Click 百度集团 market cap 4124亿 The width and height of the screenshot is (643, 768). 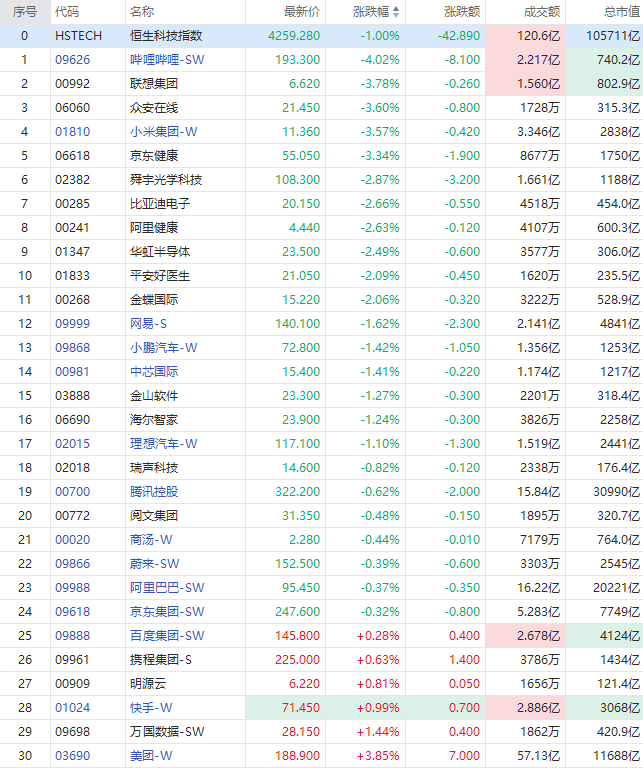(620, 636)
